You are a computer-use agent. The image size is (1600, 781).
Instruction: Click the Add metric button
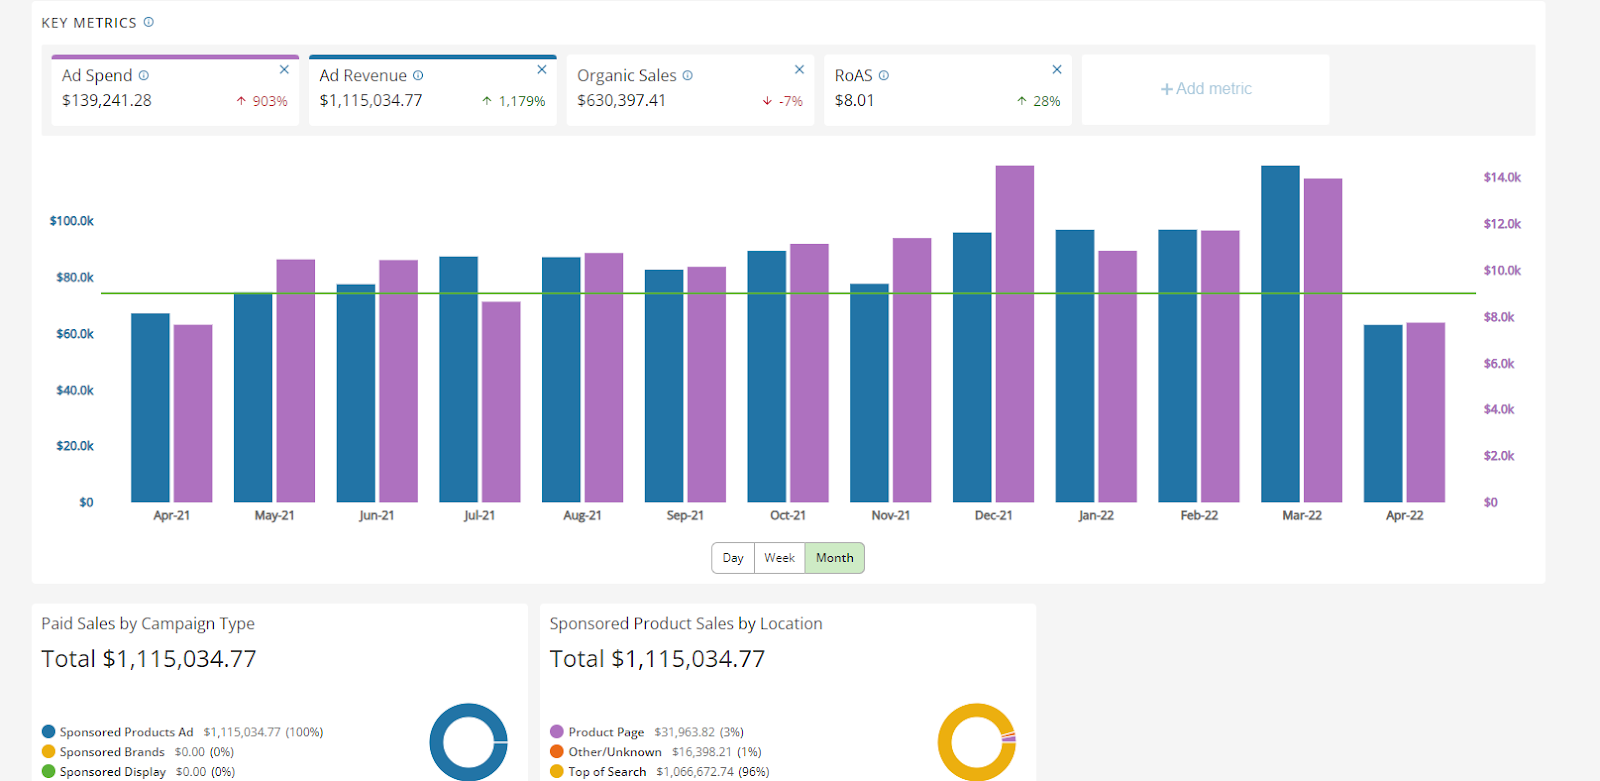[x=1206, y=89]
